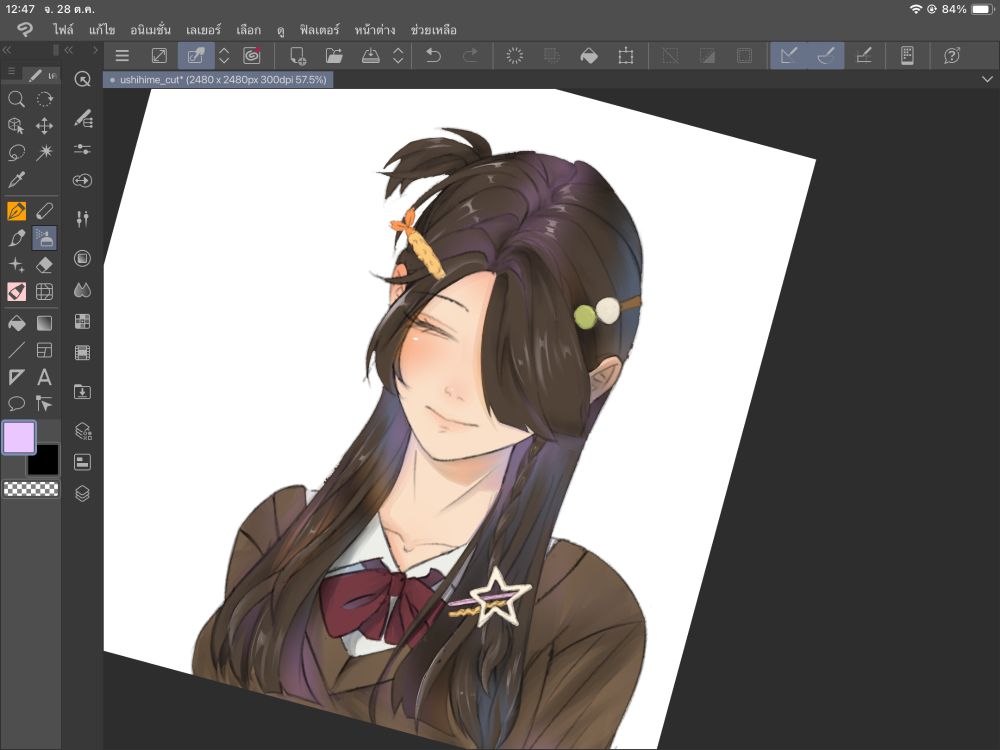Select the Pencil tool
Screen dimensions: 1000x750
pyautogui.click(x=45, y=211)
